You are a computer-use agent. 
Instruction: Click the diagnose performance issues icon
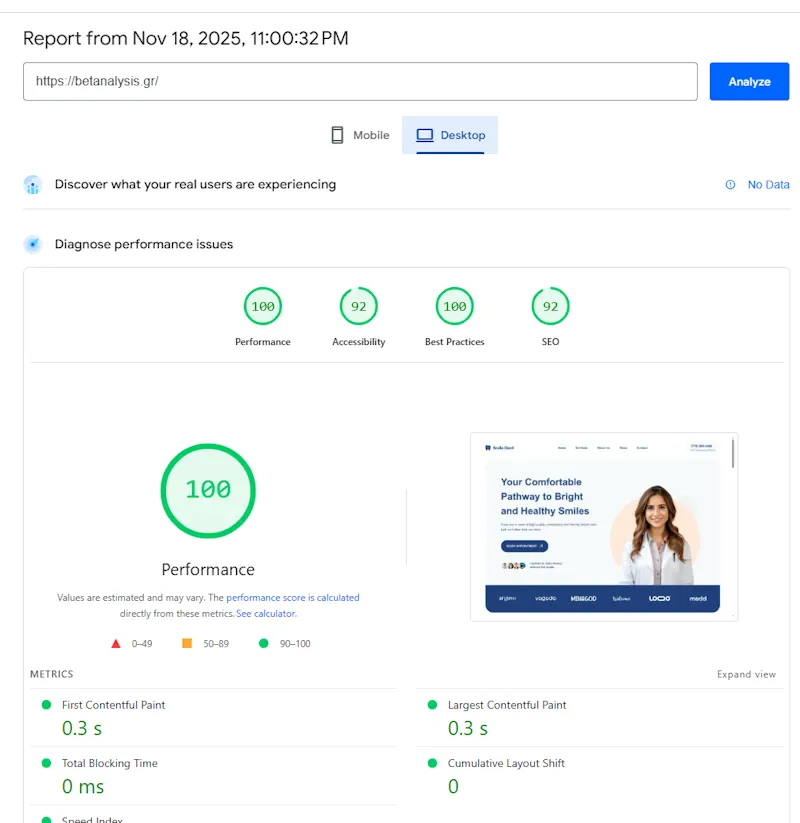[33, 244]
